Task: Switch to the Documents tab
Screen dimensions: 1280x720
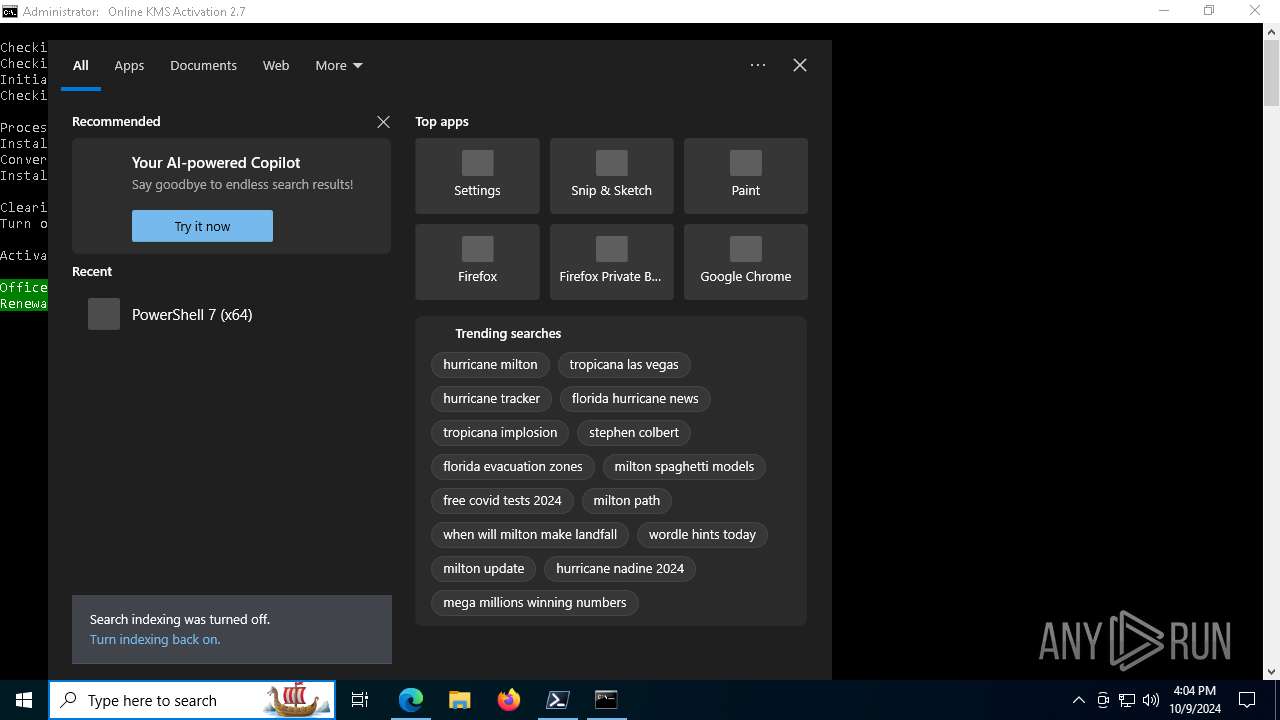Action: coord(203,65)
